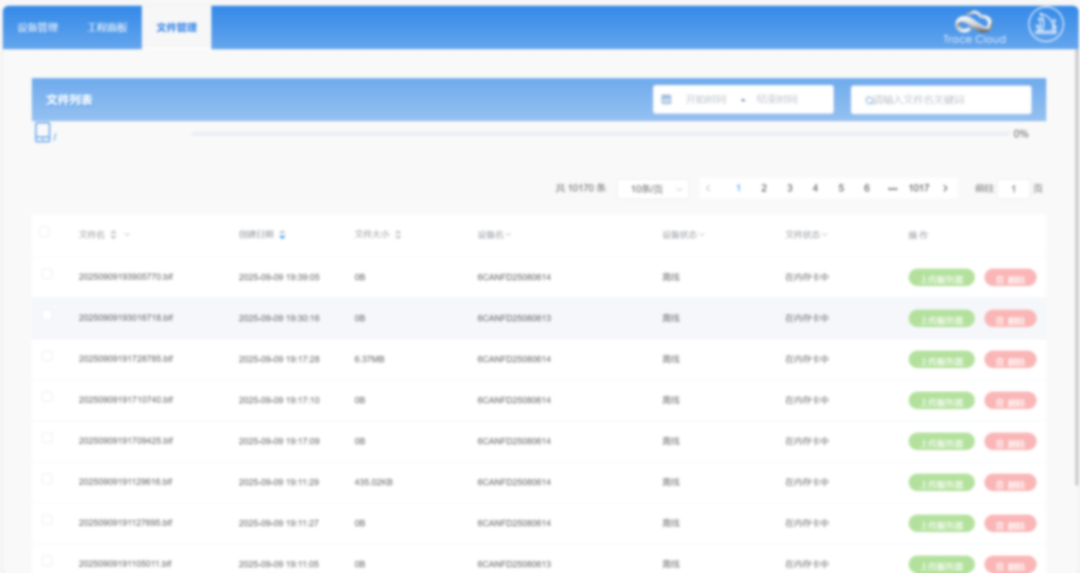Click green upload button for 19:39:05 row

click(x=941, y=278)
